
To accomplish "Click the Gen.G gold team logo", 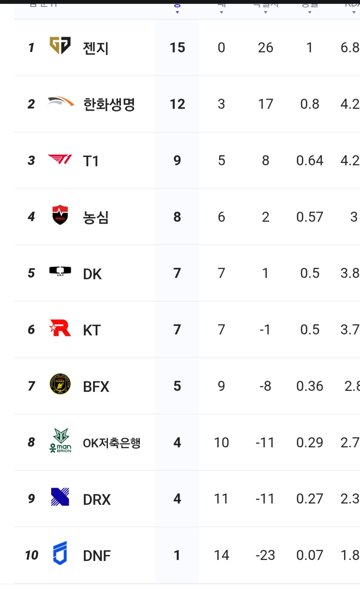I will [60, 46].
